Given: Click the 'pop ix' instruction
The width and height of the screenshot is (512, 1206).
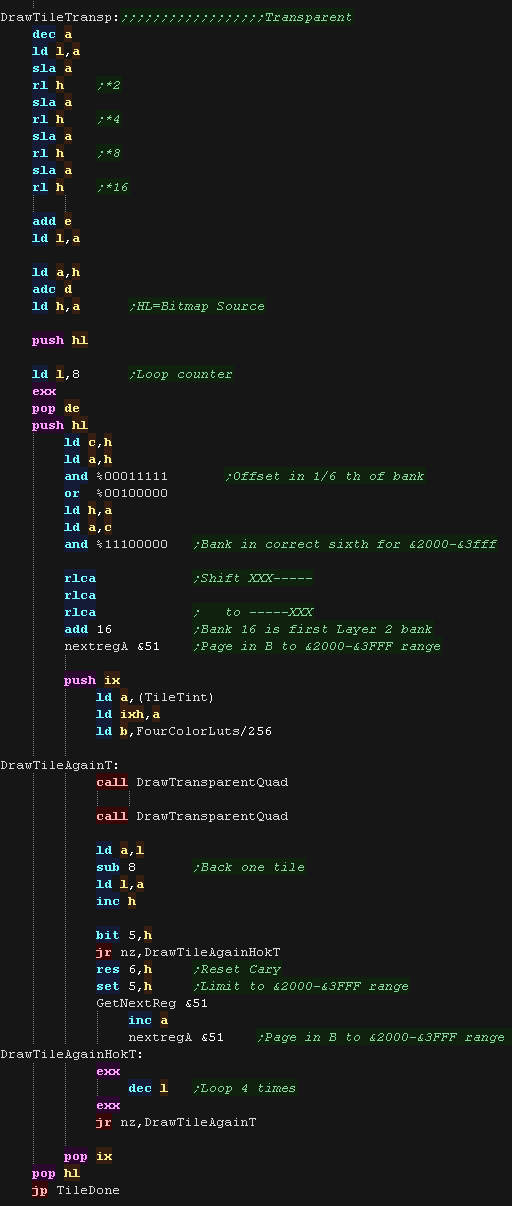Looking at the screenshot, I should (88, 1156).
